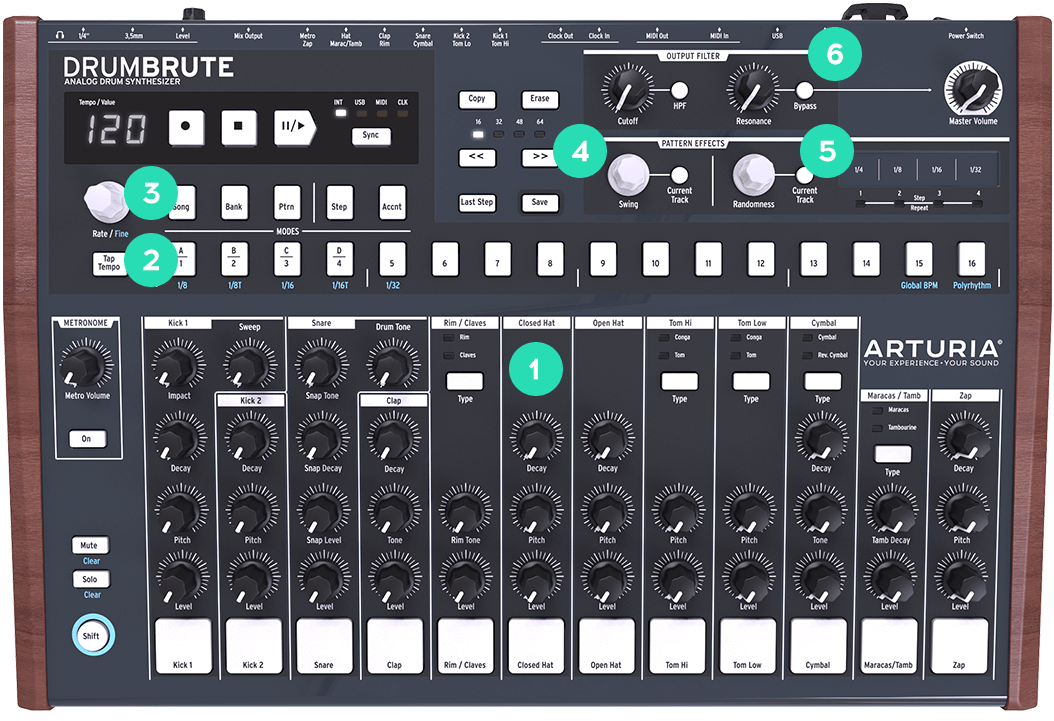Start playback with the Play/Pause button
This screenshot has width=1054, height=721.
(x=294, y=128)
